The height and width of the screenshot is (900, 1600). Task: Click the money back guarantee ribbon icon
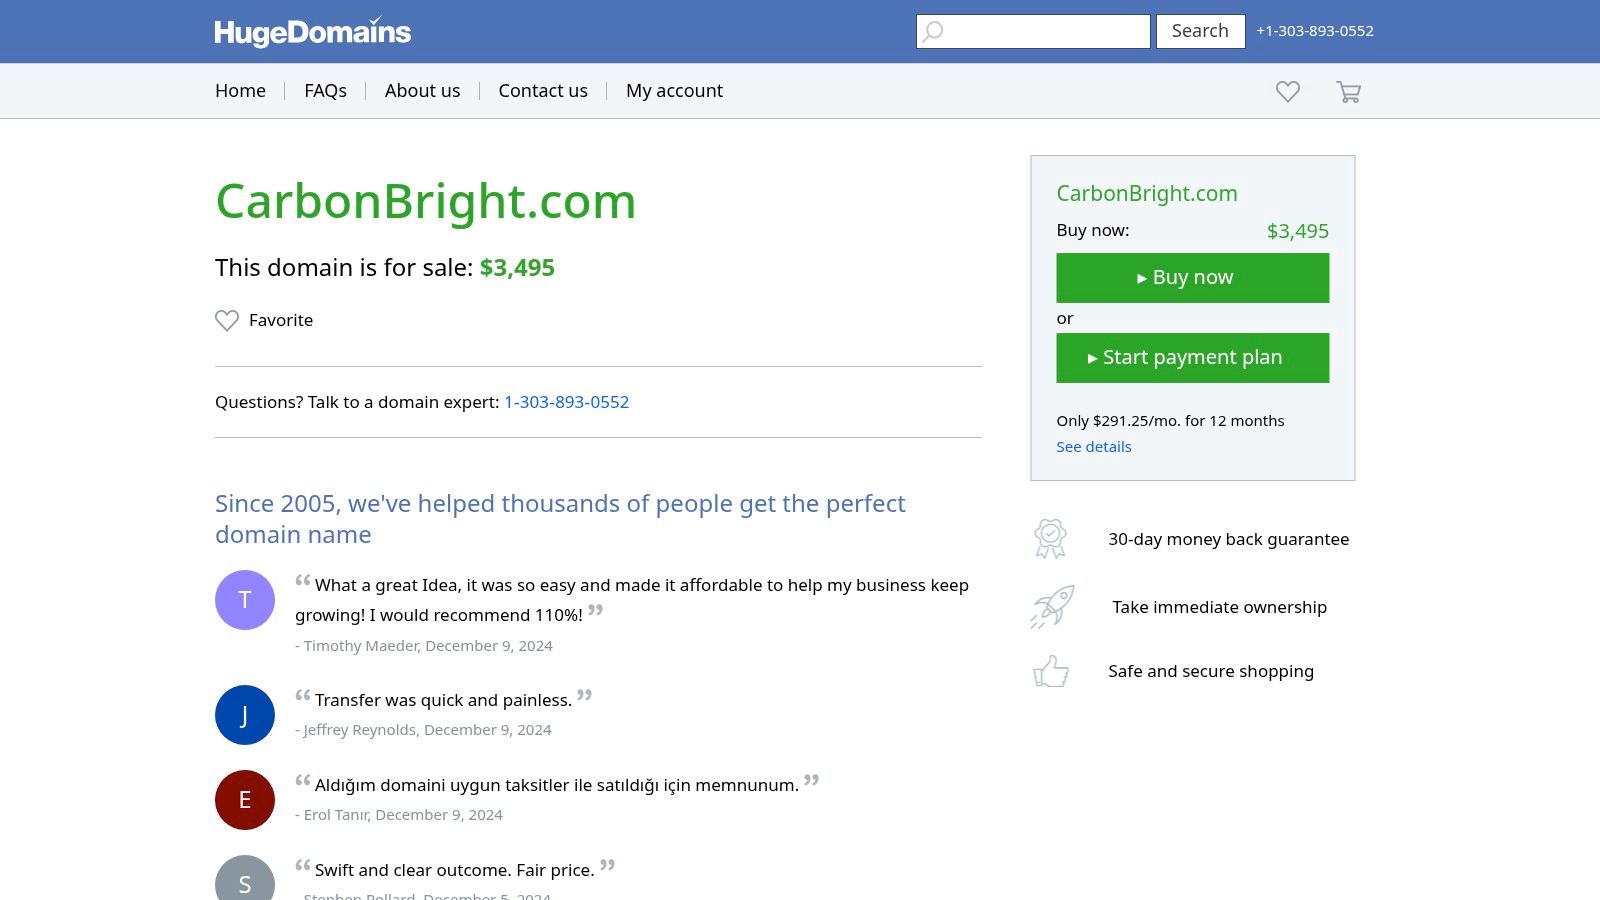click(1050, 539)
